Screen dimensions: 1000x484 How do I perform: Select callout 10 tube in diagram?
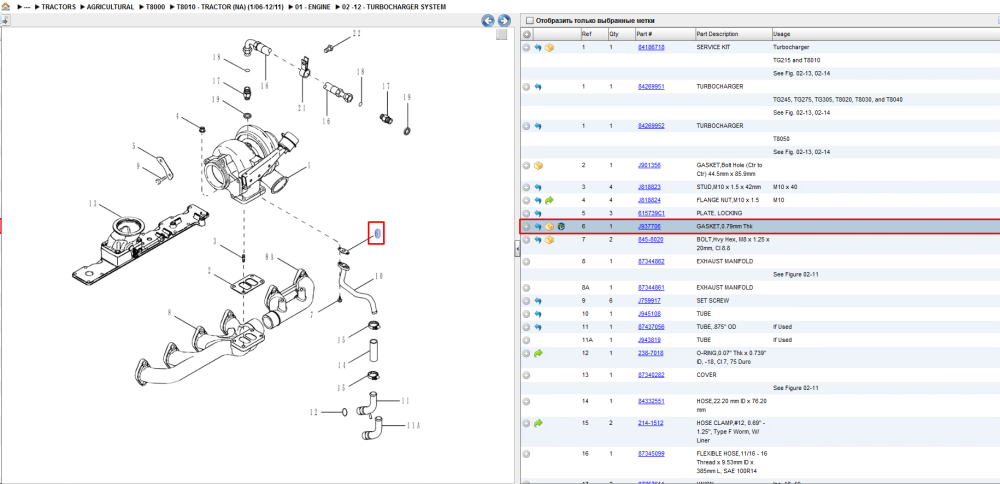point(379,276)
